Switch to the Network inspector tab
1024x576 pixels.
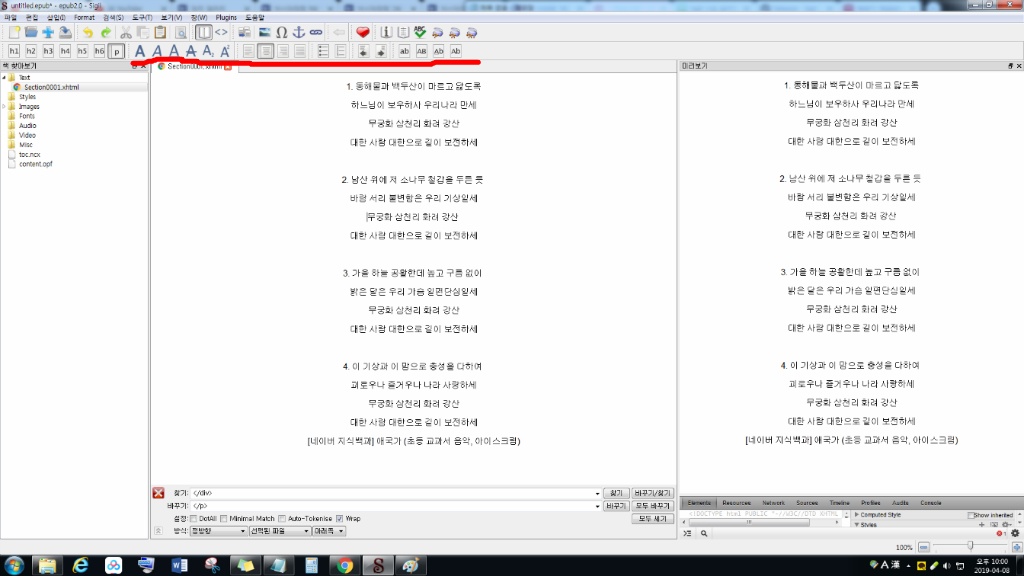click(x=773, y=503)
